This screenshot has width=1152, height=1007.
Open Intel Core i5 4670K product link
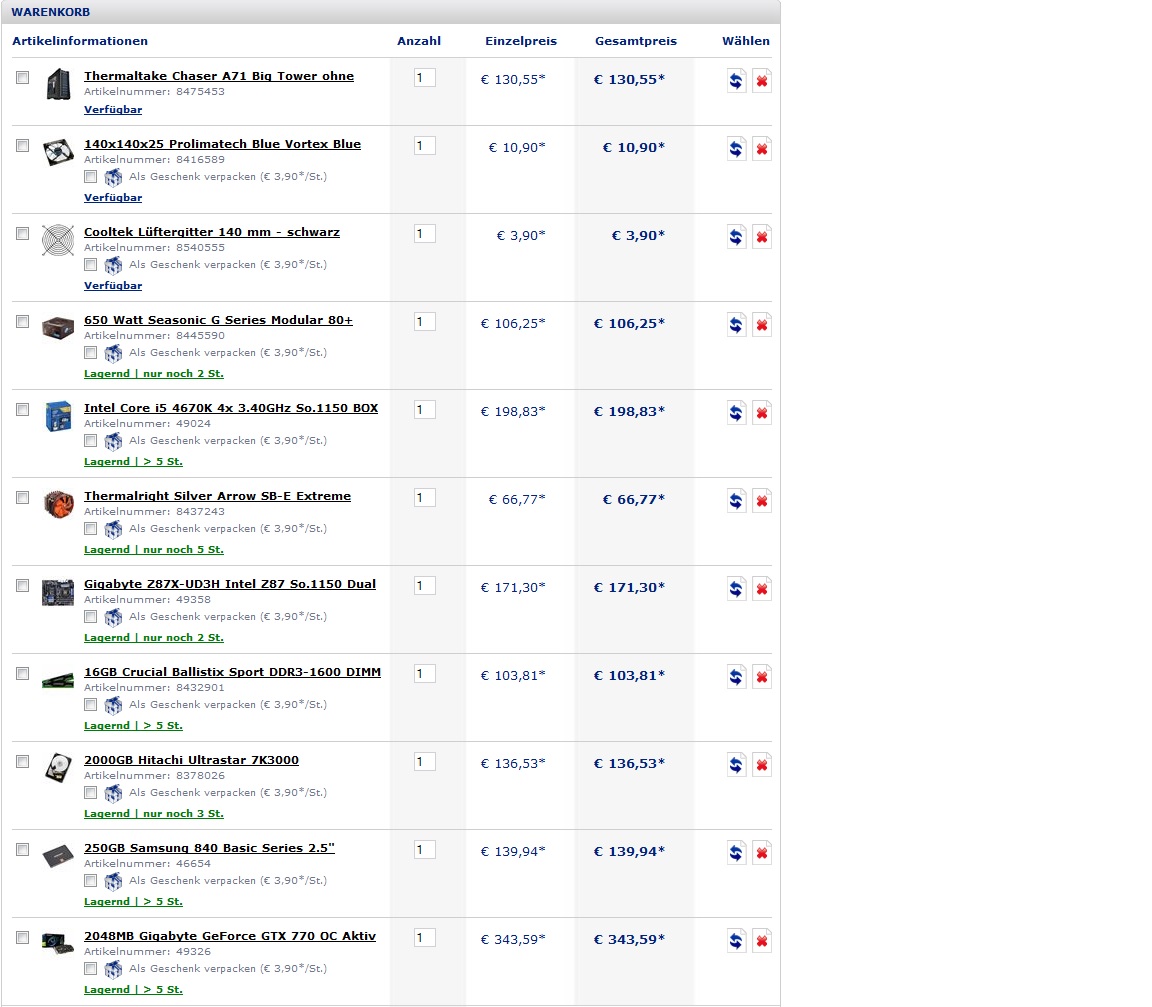coord(231,408)
